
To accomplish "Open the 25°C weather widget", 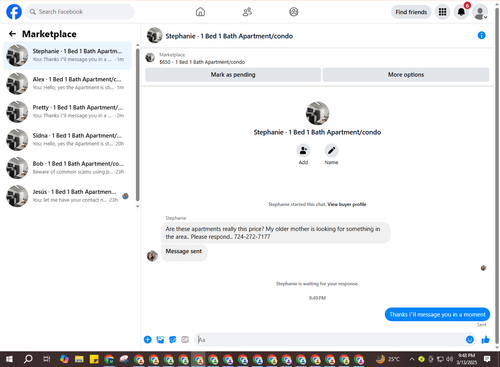I will 388,359.
